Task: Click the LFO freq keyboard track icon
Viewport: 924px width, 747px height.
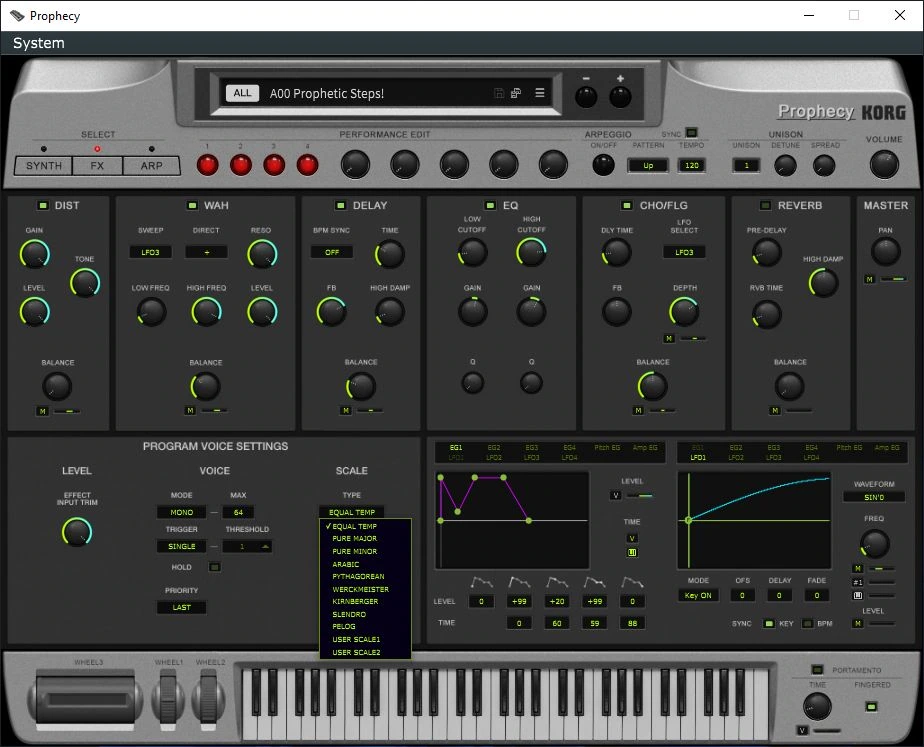Action: [x=858, y=596]
